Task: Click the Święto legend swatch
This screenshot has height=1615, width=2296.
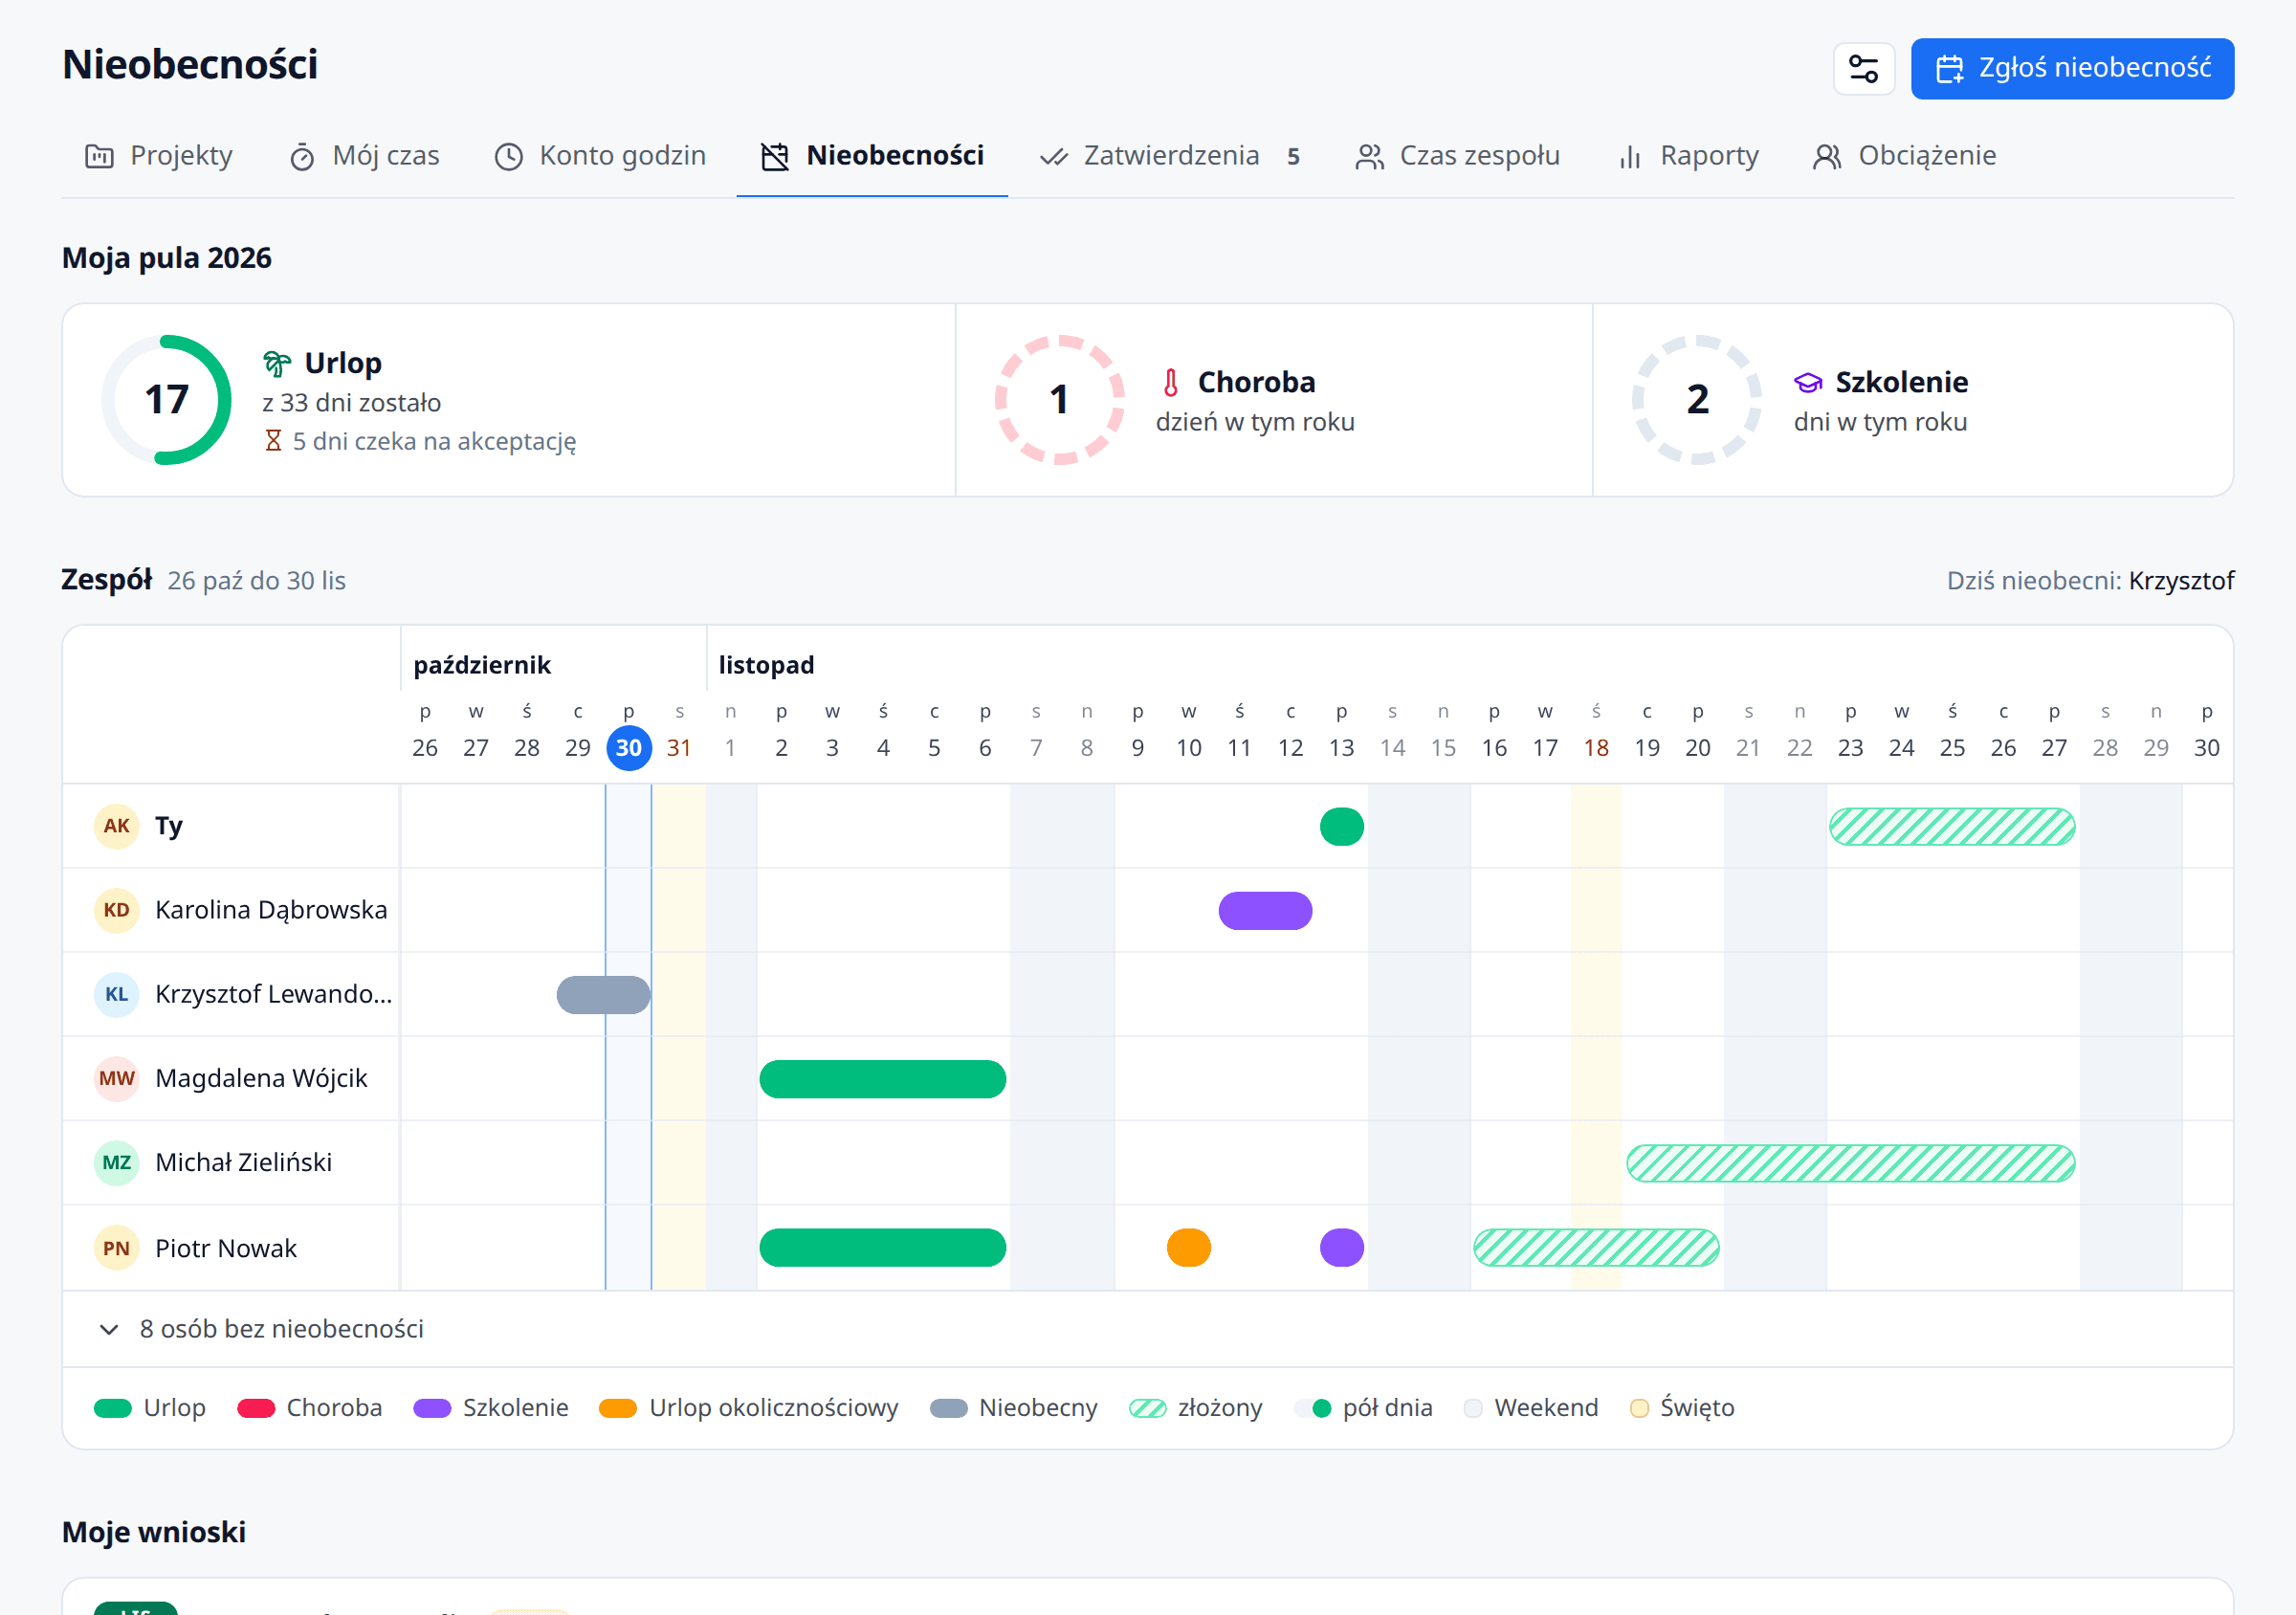Action: click(1639, 1409)
